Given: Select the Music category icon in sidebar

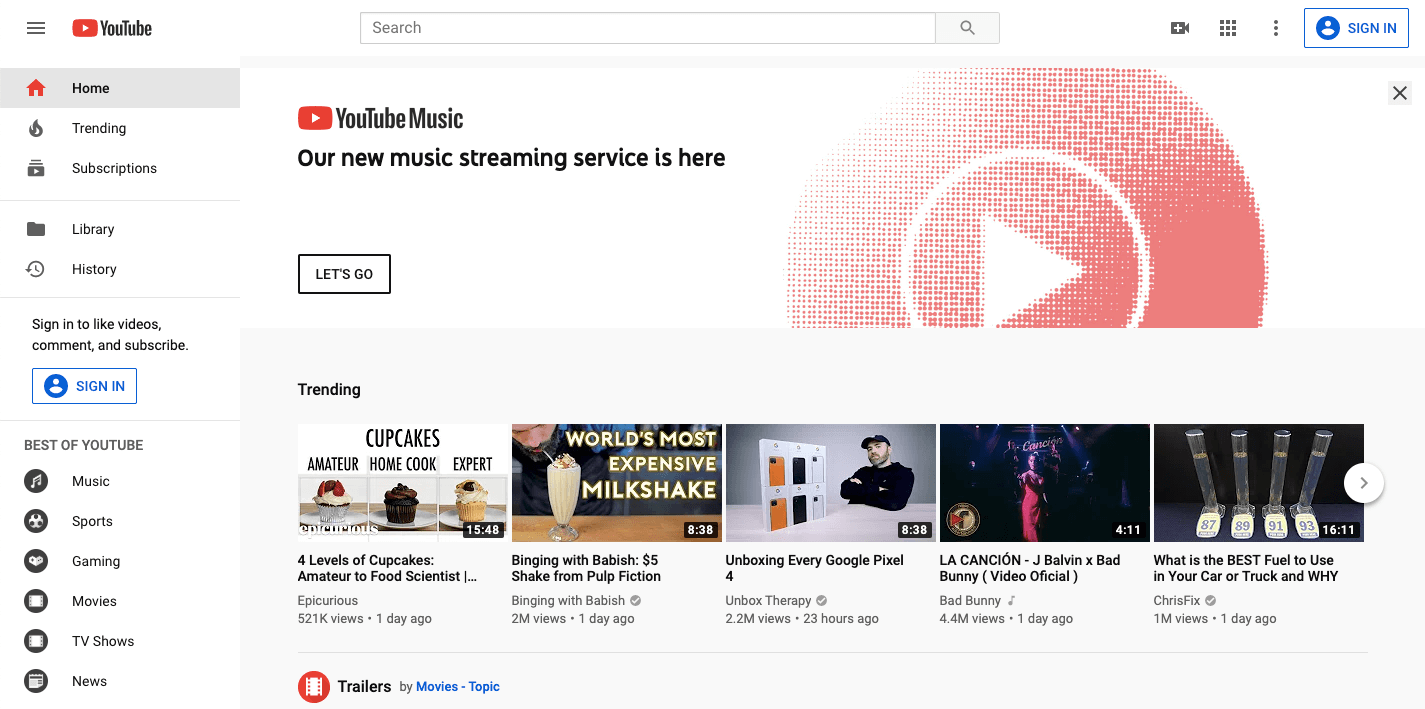Looking at the screenshot, I should coord(36,481).
